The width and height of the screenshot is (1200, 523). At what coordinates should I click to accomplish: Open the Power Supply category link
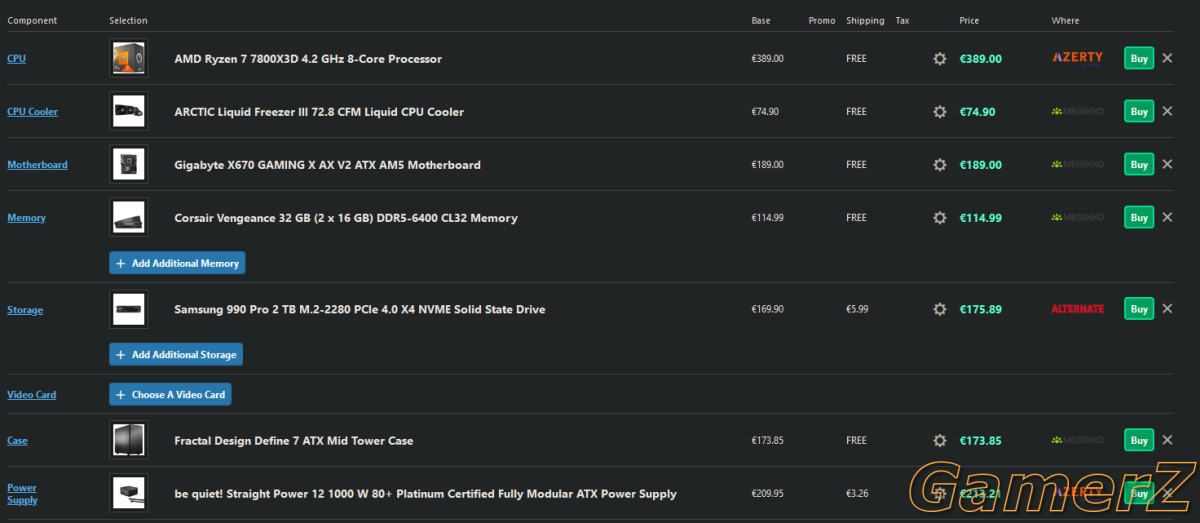22,494
